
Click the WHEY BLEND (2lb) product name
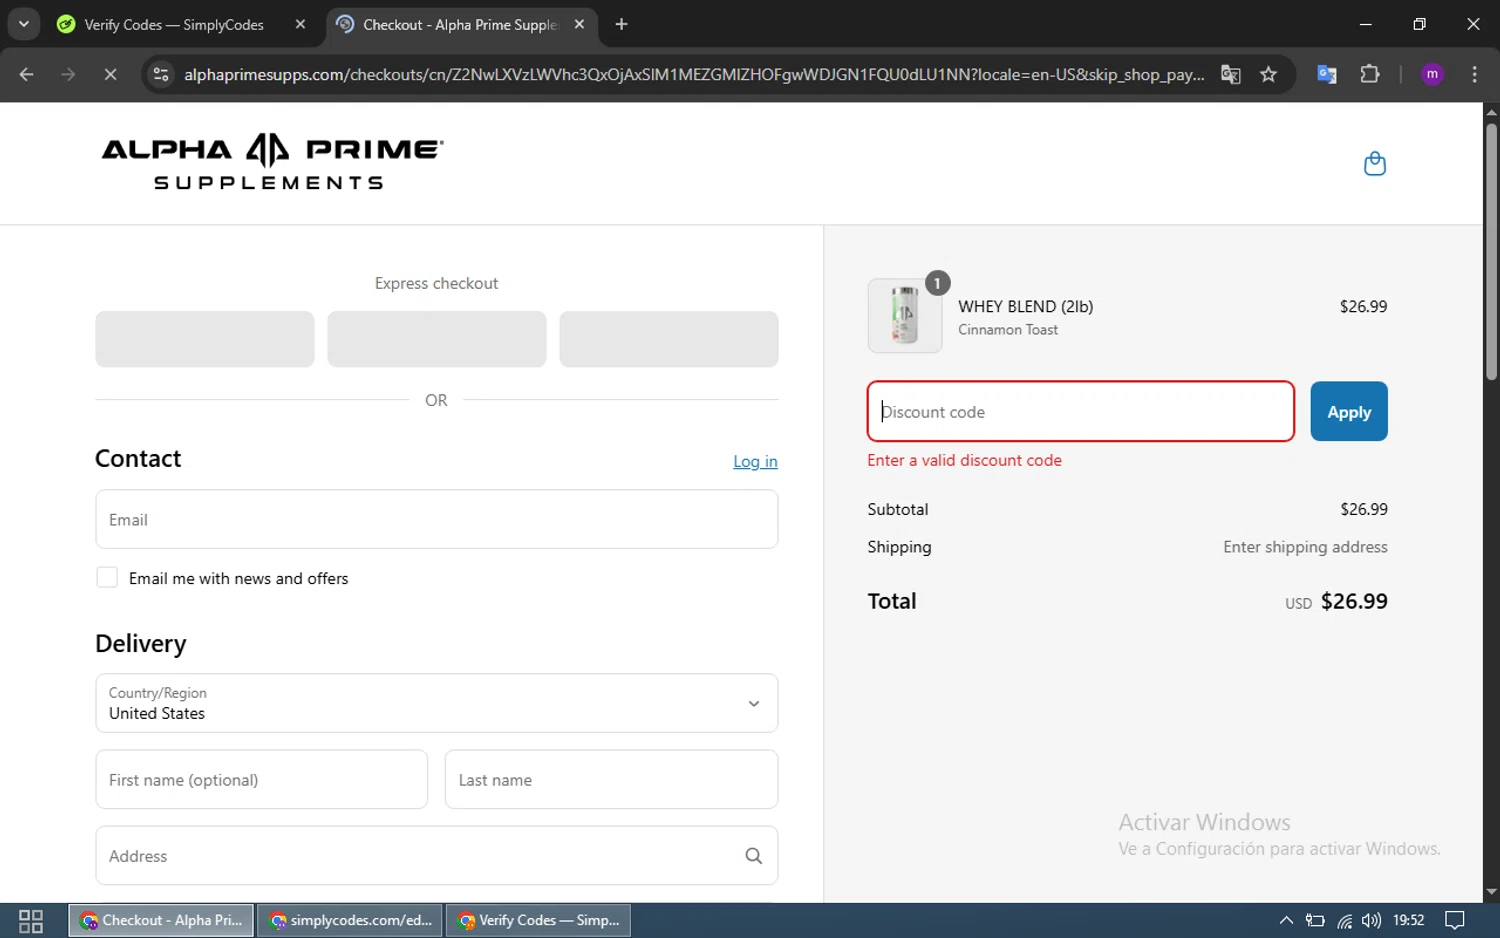click(1026, 306)
